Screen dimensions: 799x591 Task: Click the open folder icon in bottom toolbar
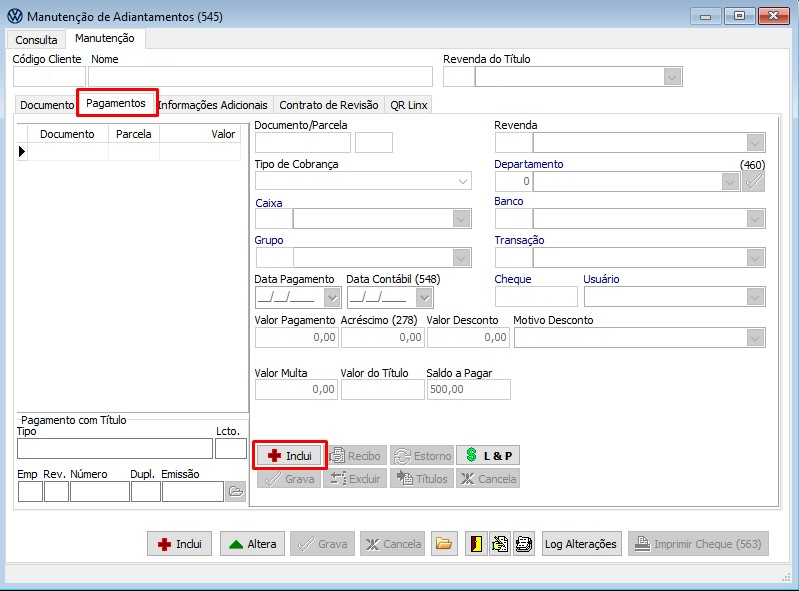tap(443, 544)
